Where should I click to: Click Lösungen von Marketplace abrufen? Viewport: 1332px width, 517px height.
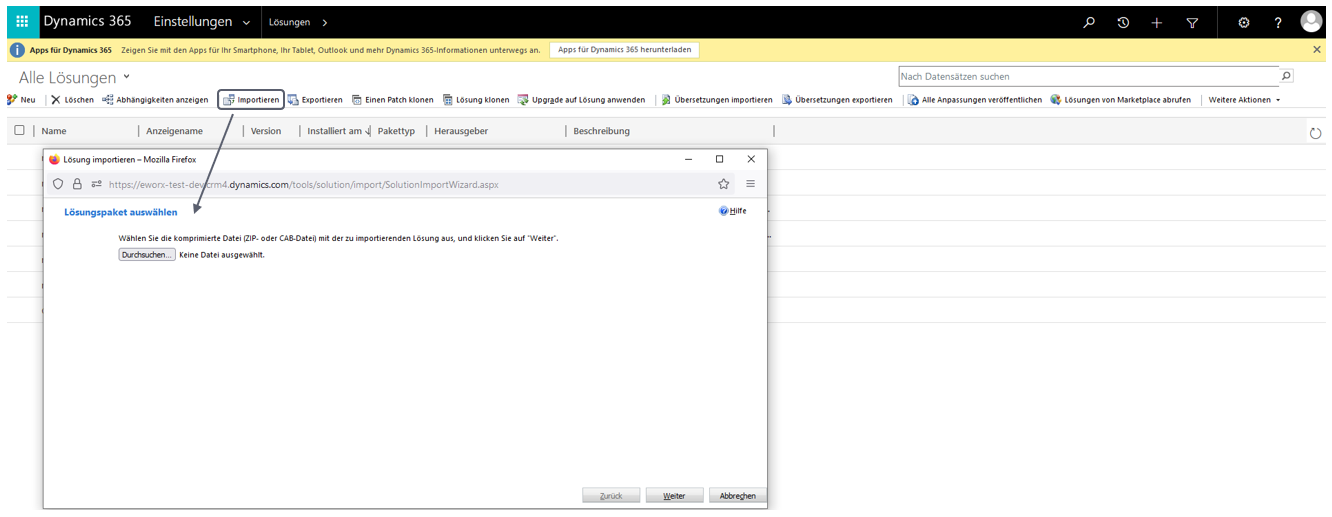click(1120, 100)
